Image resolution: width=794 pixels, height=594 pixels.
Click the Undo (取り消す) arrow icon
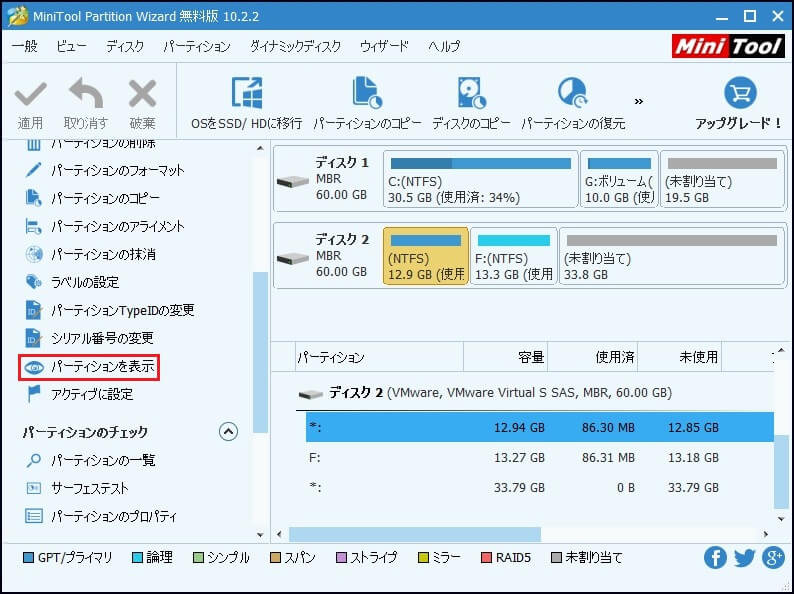click(86, 93)
